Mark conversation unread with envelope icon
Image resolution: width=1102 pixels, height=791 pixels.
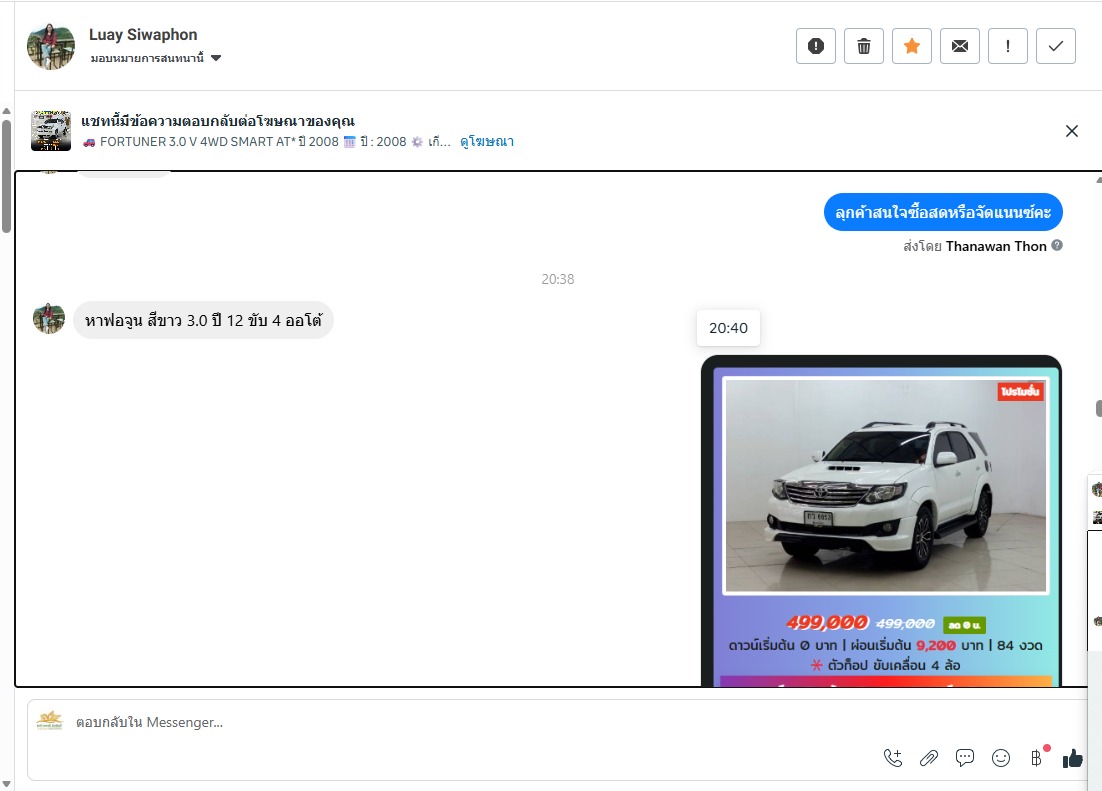pos(959,46)
